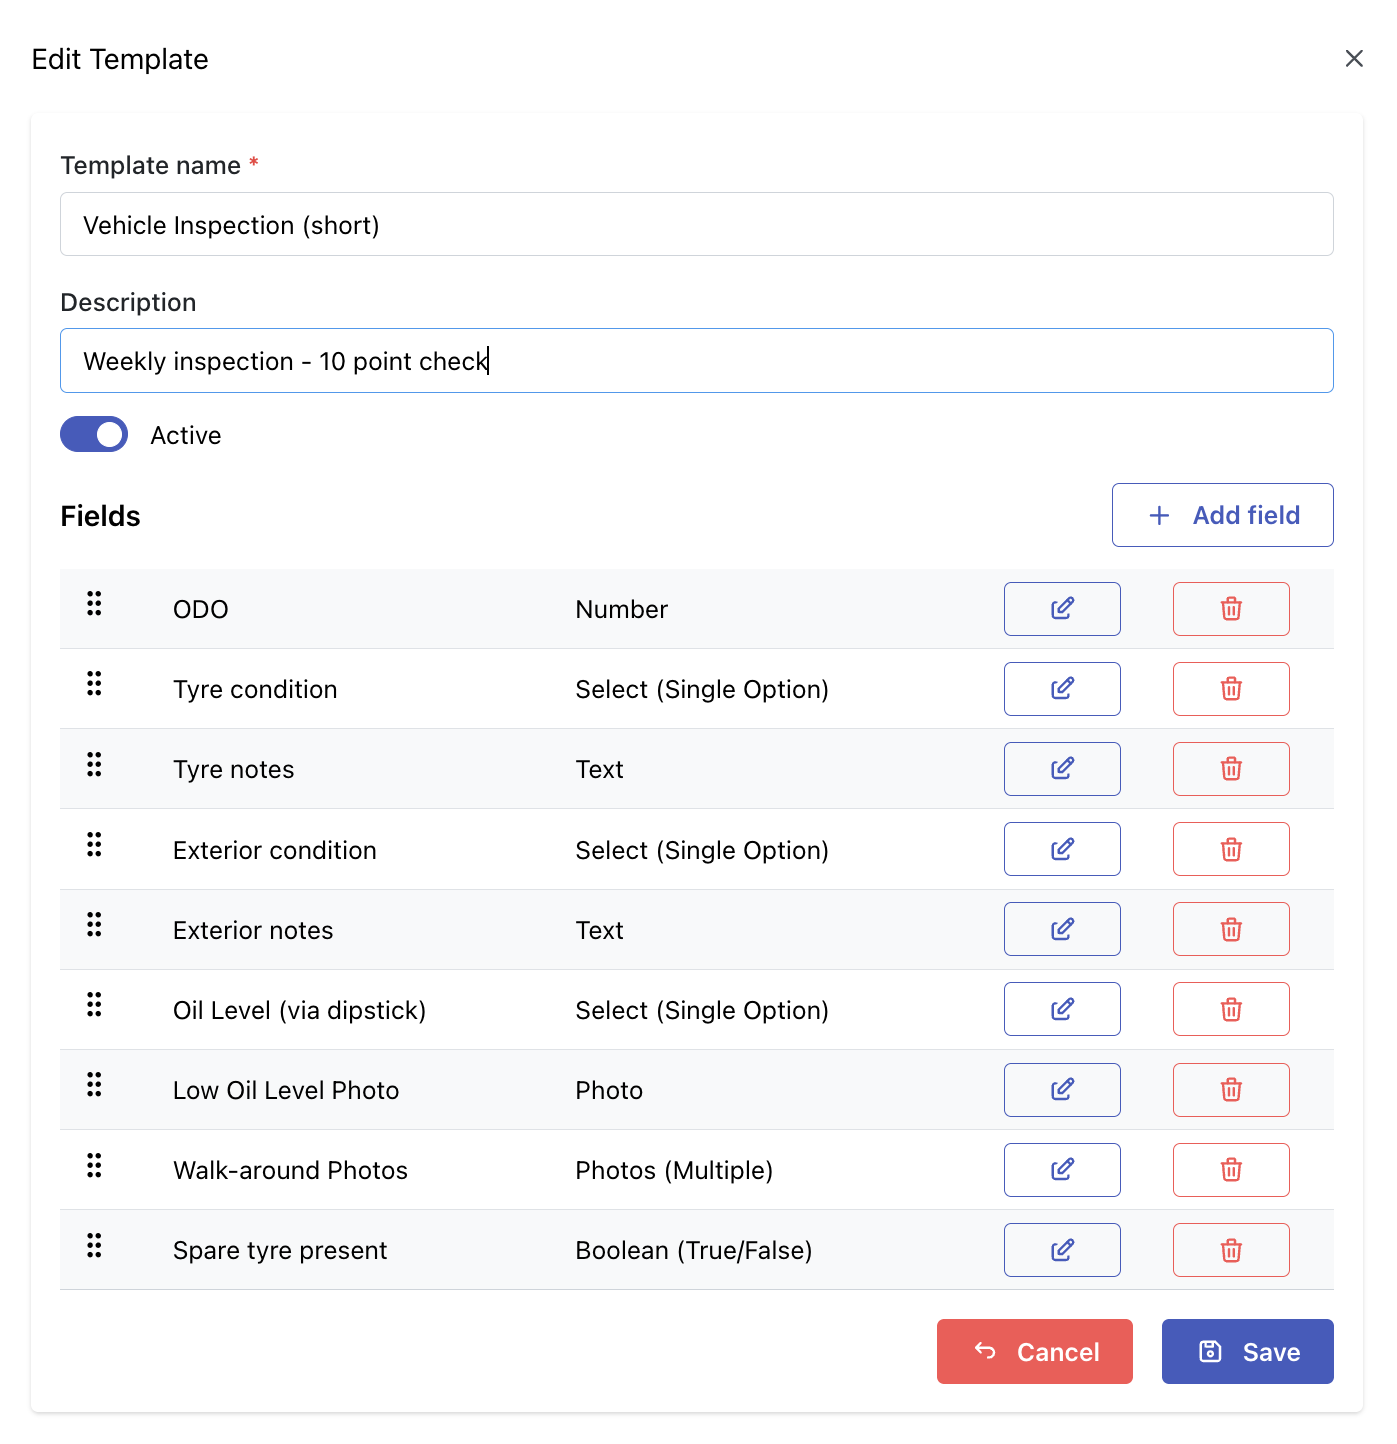Save the template changes
Viewport: 1397px width, 1444px height.
[x=1247, y=1351]
